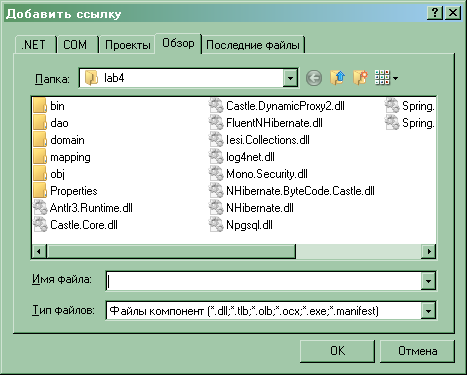Select the obj folder icon
The width and height of the screenshot is (467, 375).
40,174
